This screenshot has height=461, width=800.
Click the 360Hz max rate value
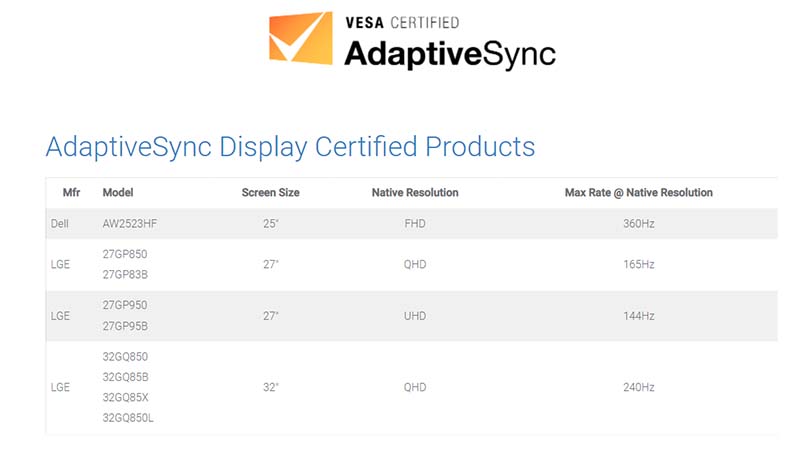pyautogui.click(x=638, y=224)
